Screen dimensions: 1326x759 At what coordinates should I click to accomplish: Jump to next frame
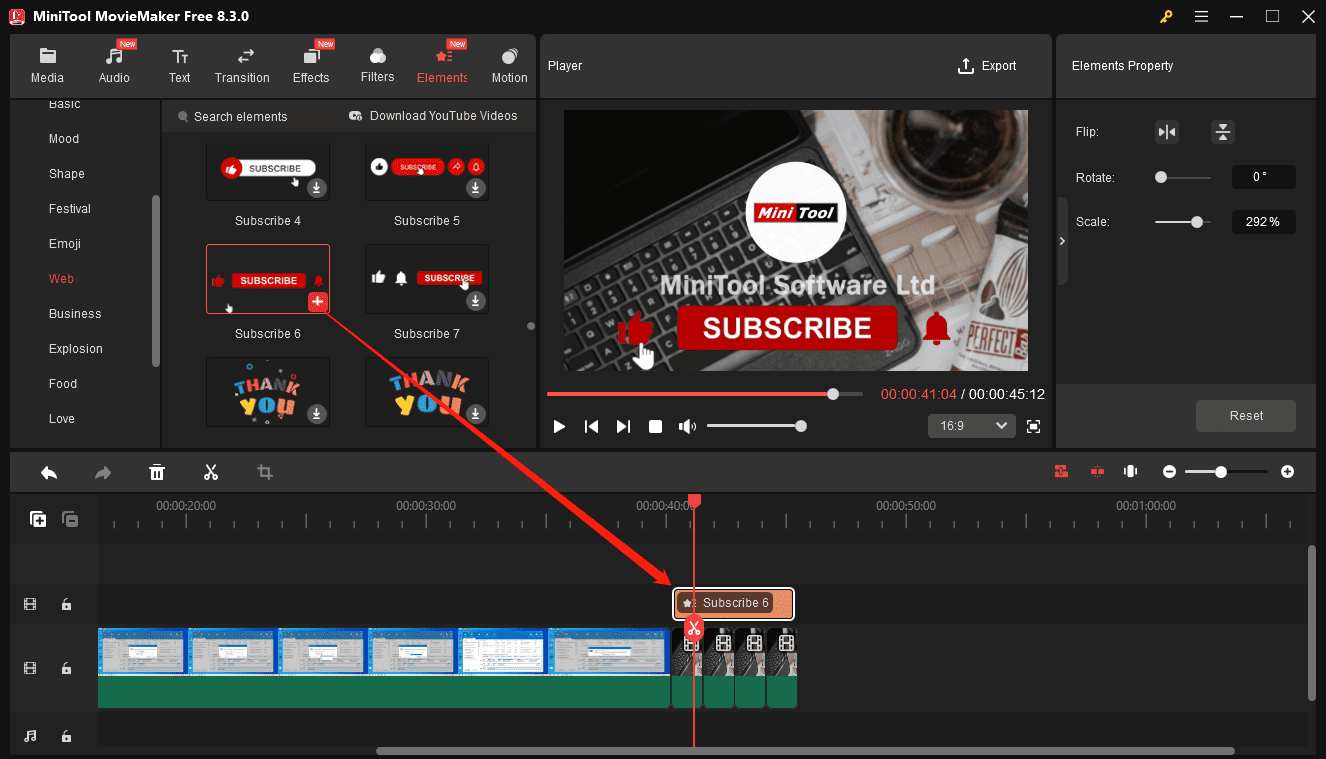[623, 426]
